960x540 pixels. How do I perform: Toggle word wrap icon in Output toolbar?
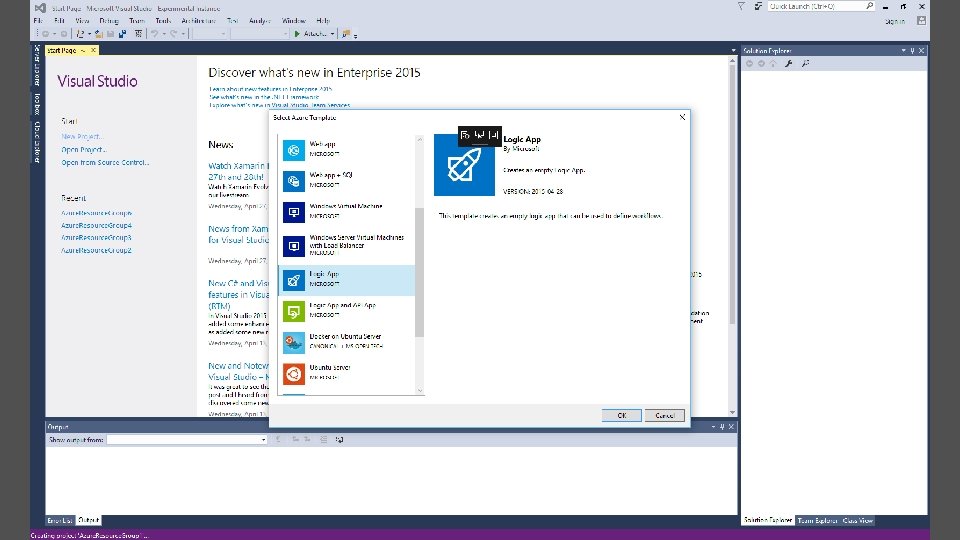click(339, 440)
